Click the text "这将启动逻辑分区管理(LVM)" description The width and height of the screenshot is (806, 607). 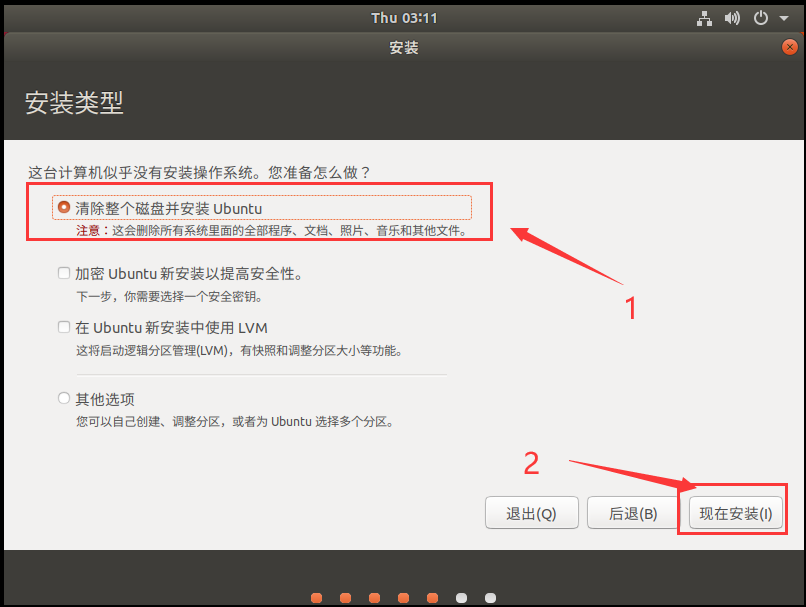coord(152,351)
